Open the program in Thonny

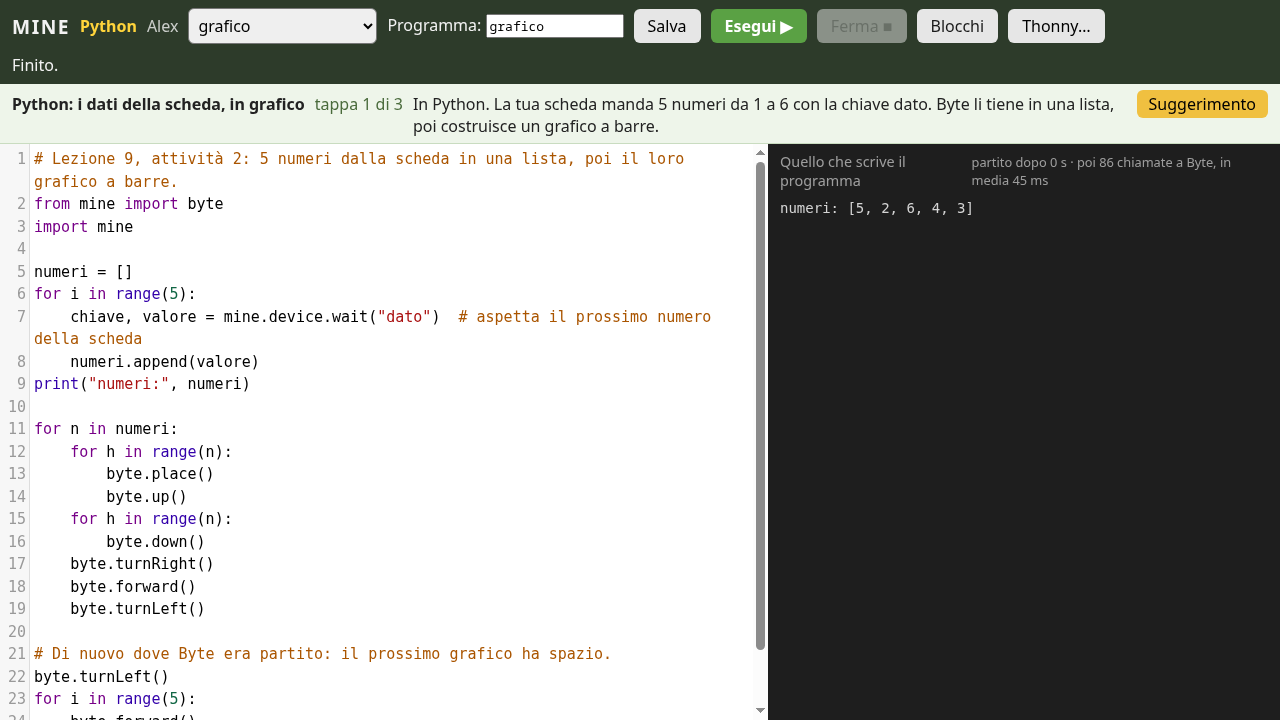(1056, 26)
